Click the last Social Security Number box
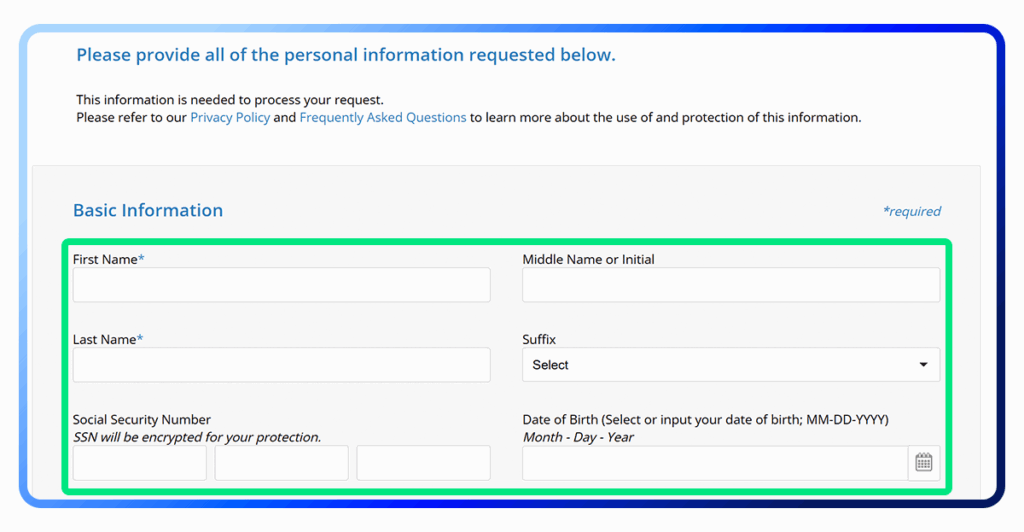Viewport: 1024px width, 532px height. pos(423,462)
